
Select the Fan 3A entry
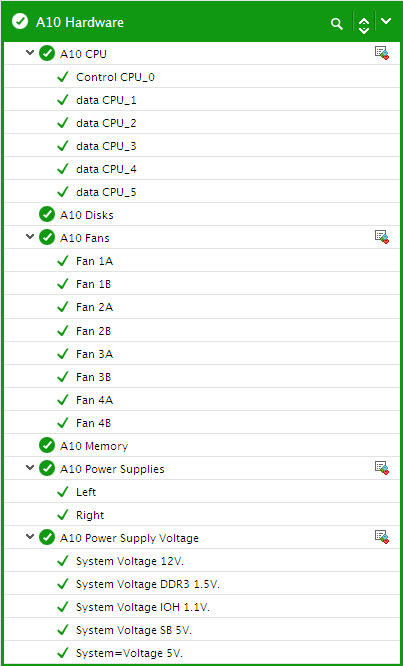[x=202, y=353]
